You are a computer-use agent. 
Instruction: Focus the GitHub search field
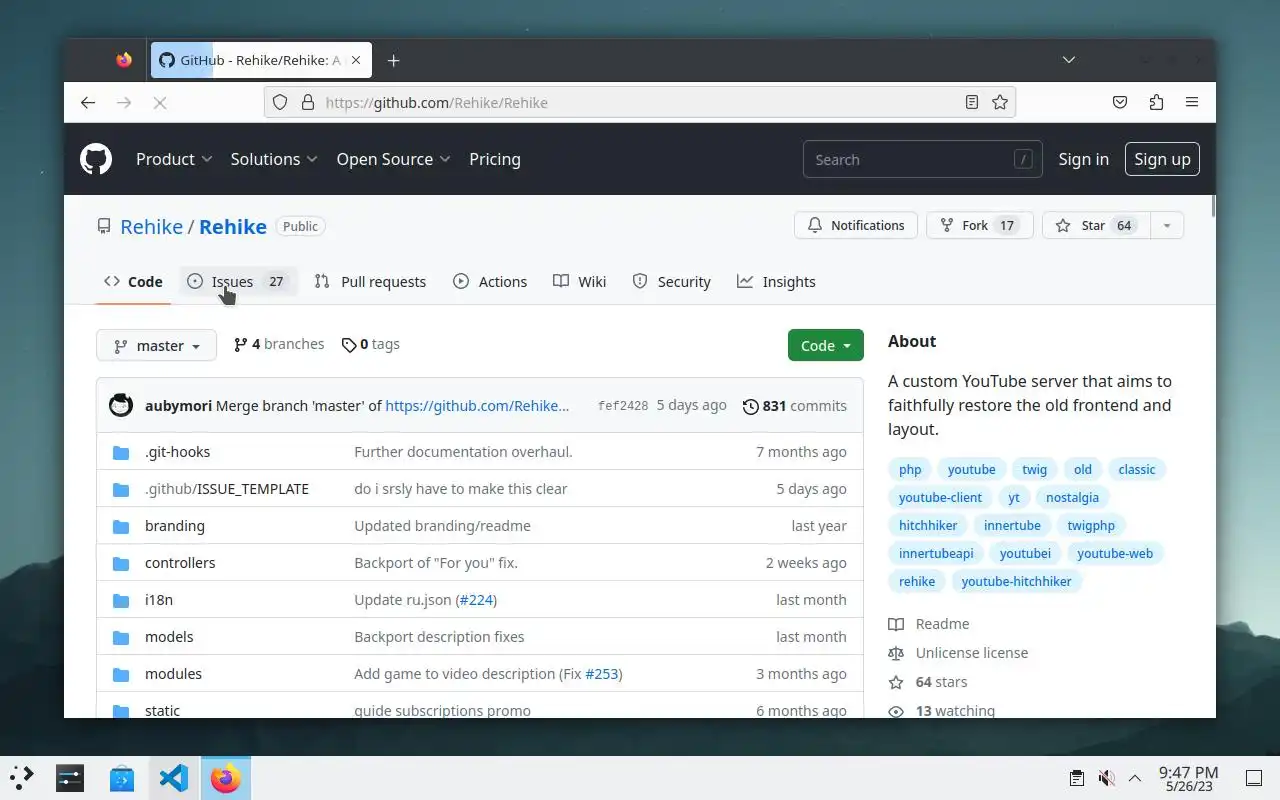click(922, 159)
